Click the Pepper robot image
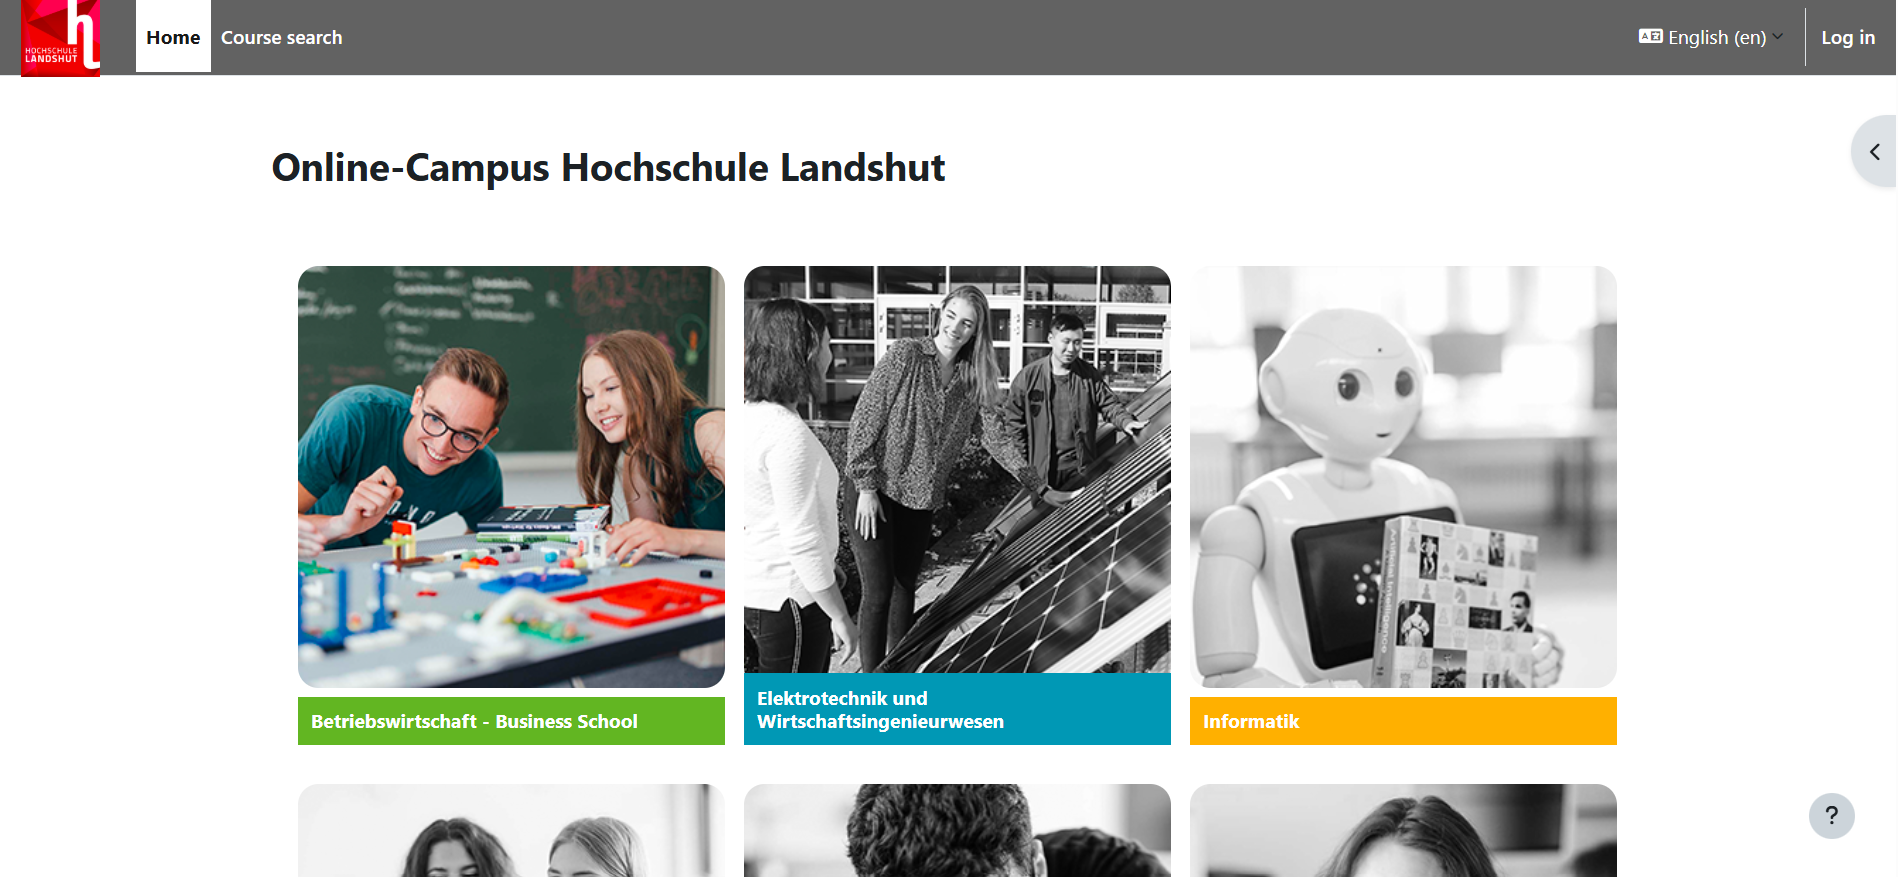 [1403, 477]
